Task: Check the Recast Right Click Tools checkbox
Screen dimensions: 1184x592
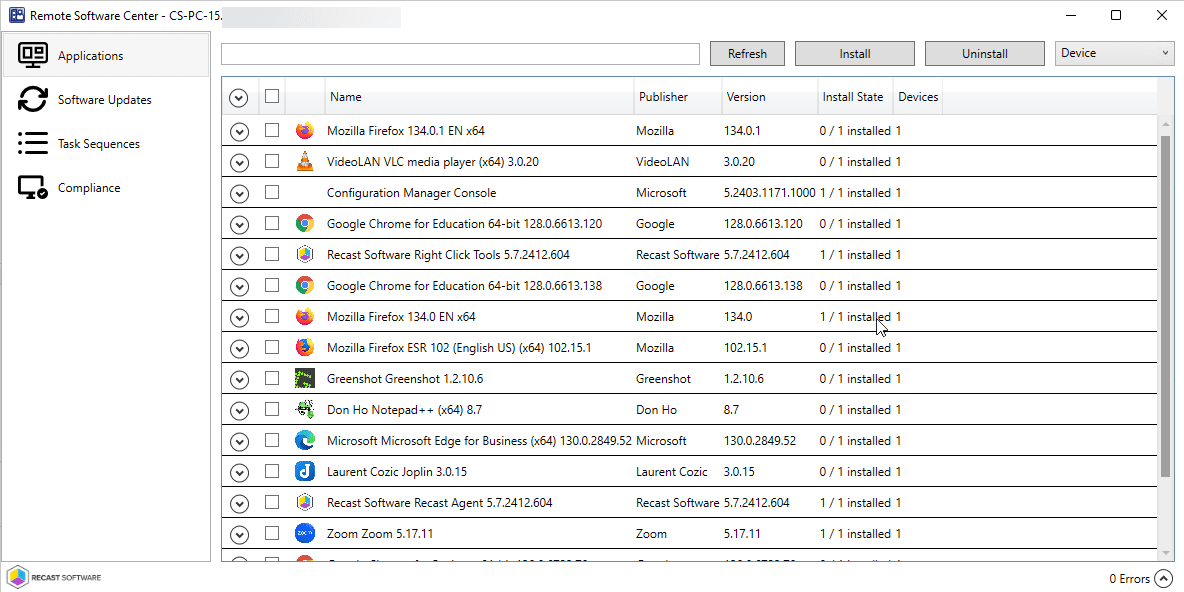Action: point(272,254)
